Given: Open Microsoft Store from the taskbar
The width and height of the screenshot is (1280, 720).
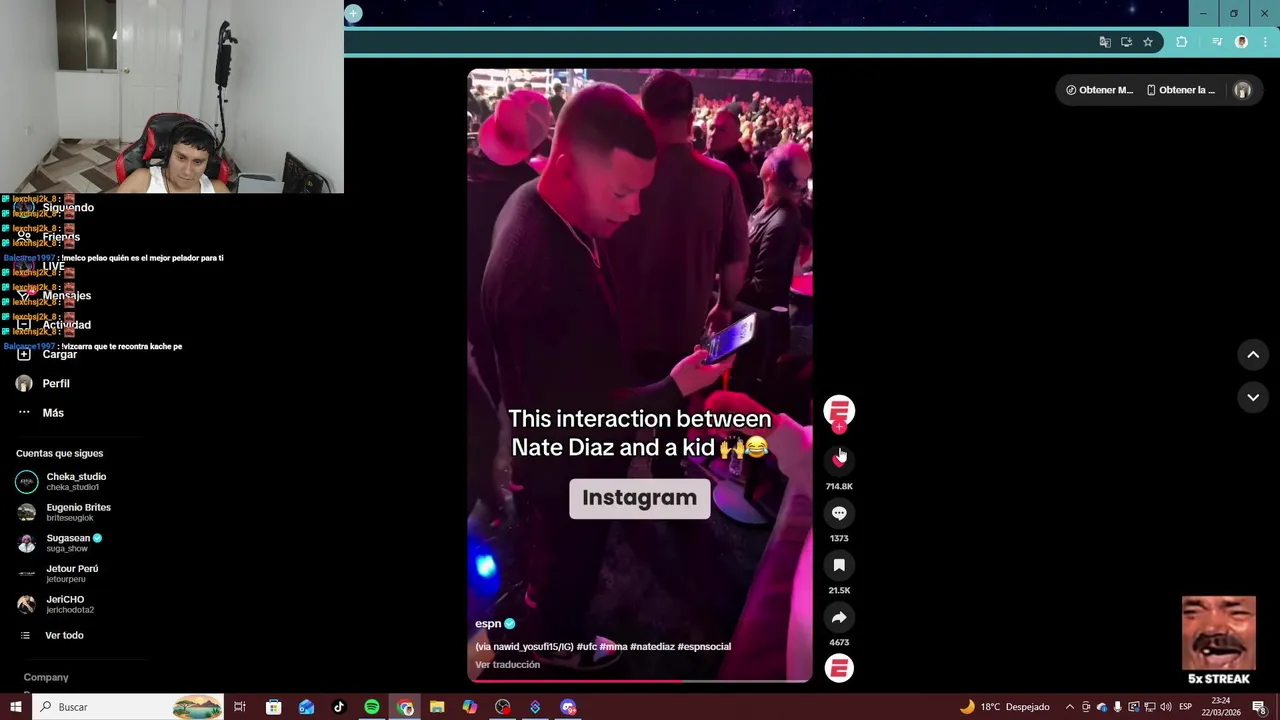Looking at the screenshot, I should point(273,707).
